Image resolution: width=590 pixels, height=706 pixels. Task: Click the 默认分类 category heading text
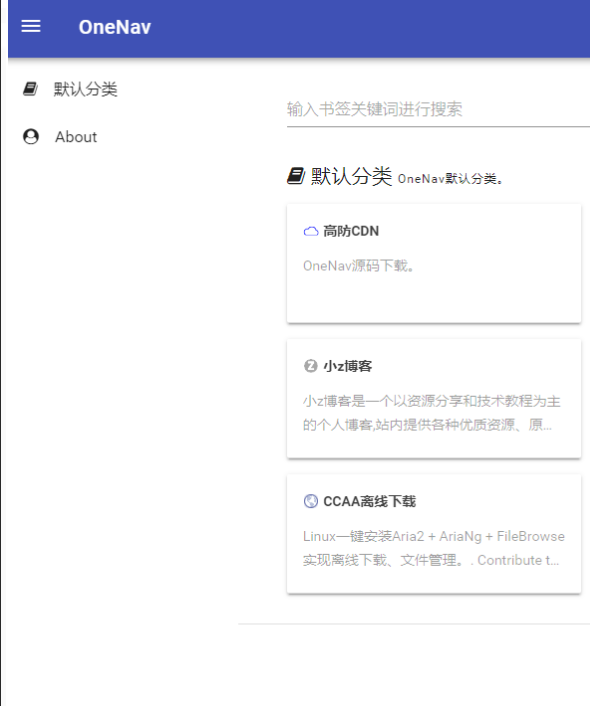click(351, 176)
